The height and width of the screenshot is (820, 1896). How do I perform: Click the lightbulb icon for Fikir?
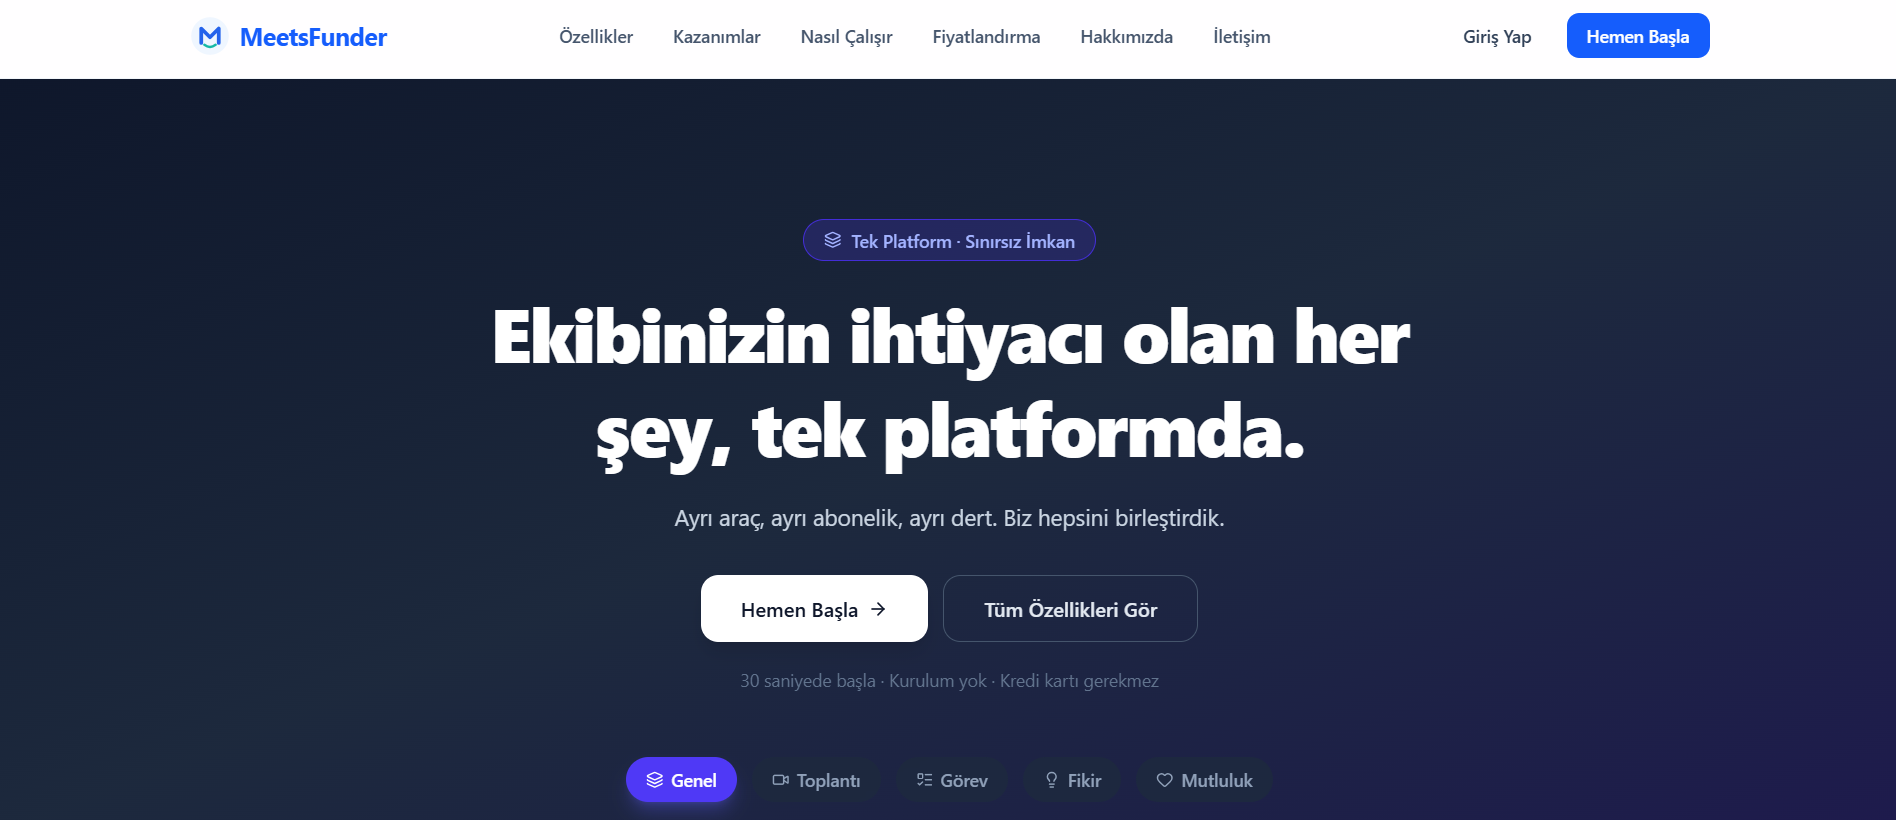[x=1051, y=780]
